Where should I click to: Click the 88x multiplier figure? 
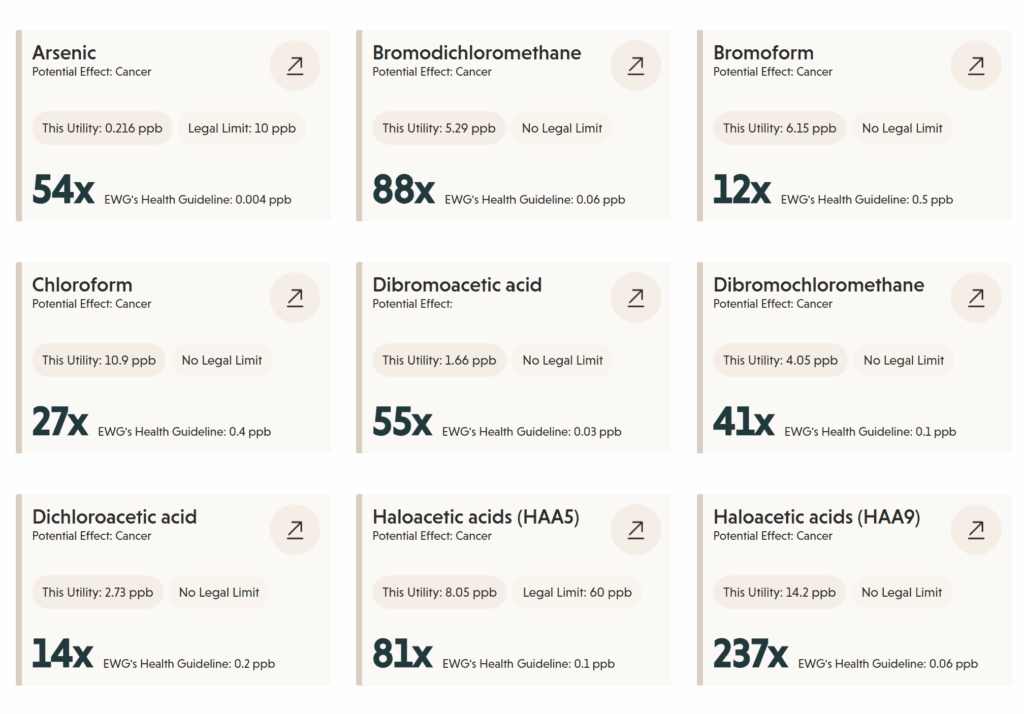pos(404,189)
